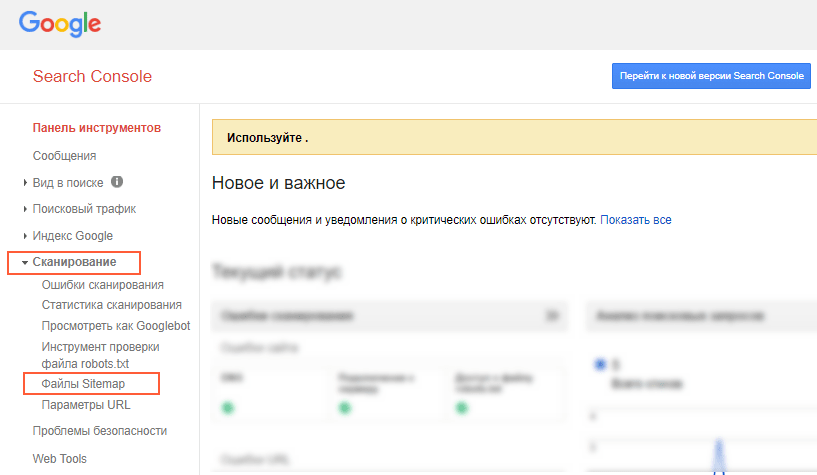The image size is (817, 475).
Task: Click the Новые сообщения и уведомления status text
Action: (x=404, y=220)
